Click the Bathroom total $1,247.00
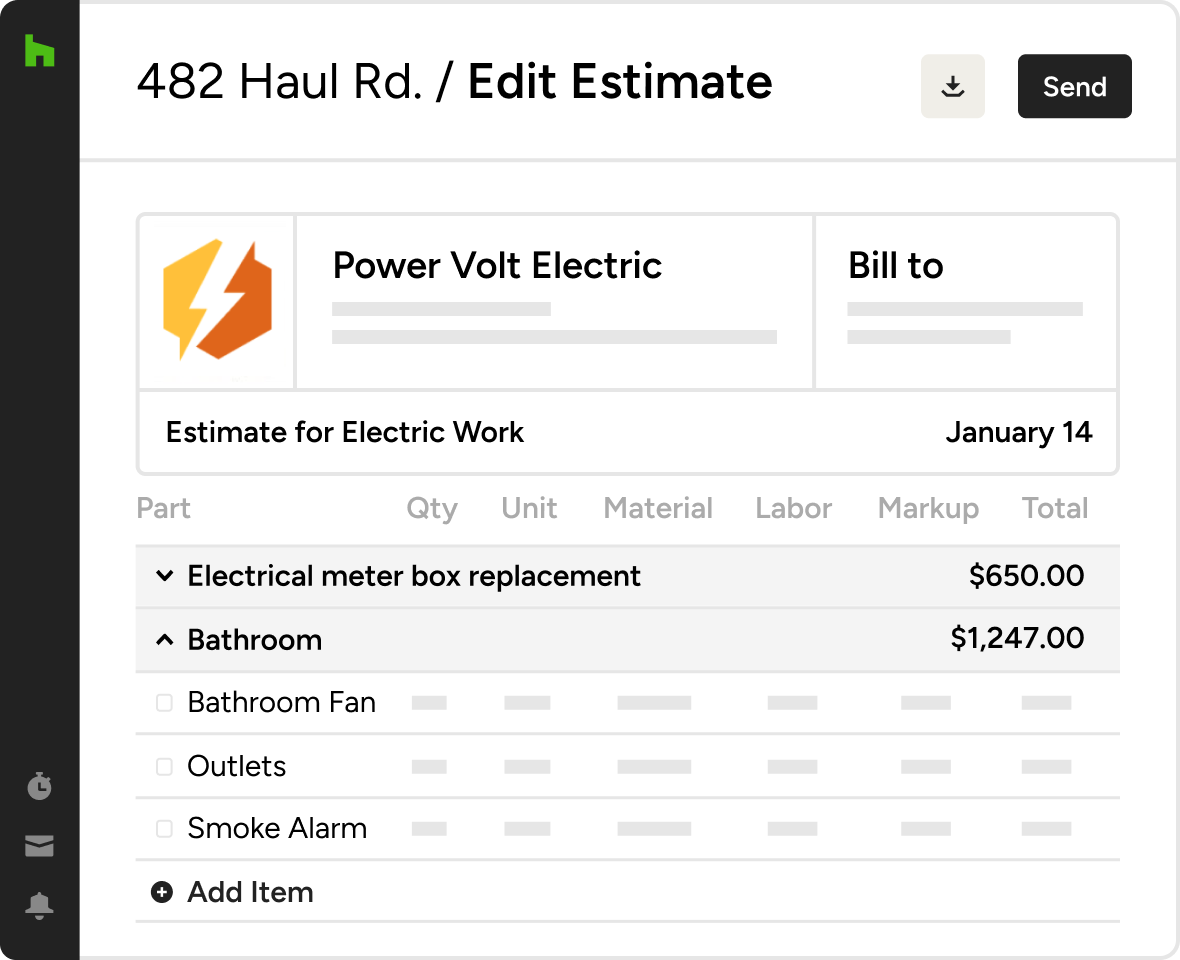Screen dimensions: 1180x960 click(1016, 639)
